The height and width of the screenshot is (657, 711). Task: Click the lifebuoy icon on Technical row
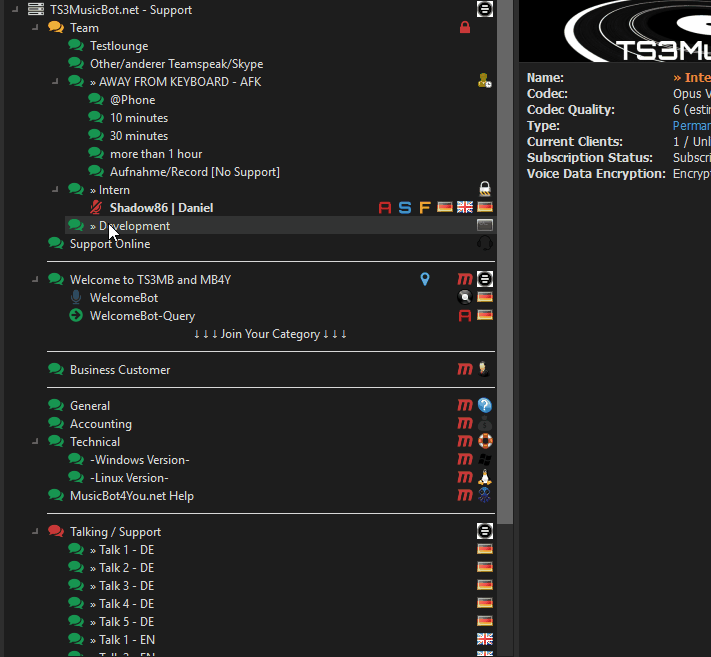(485, 441)
